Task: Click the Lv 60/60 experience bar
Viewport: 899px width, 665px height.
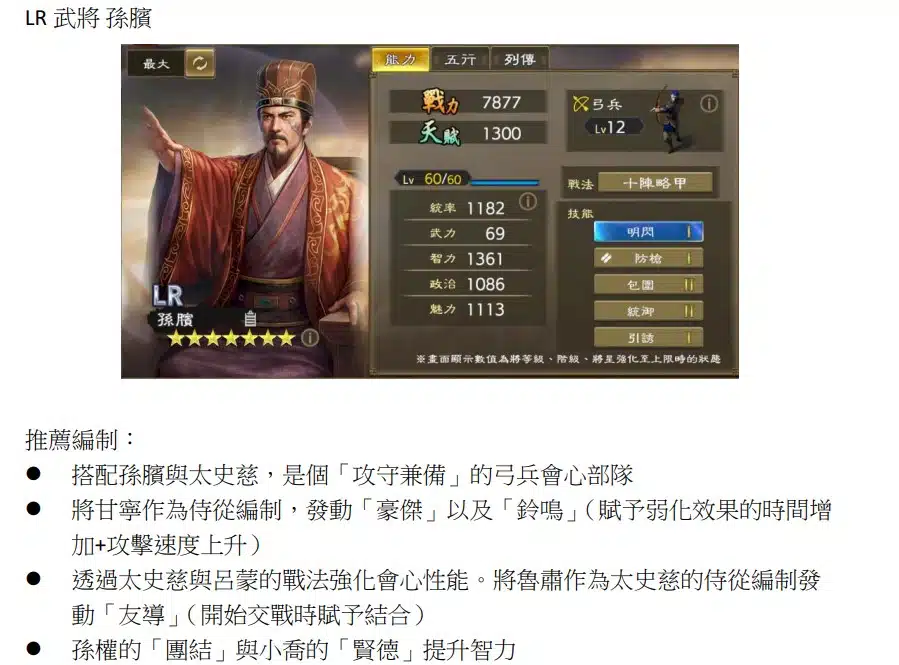Action: click(505, 183)
